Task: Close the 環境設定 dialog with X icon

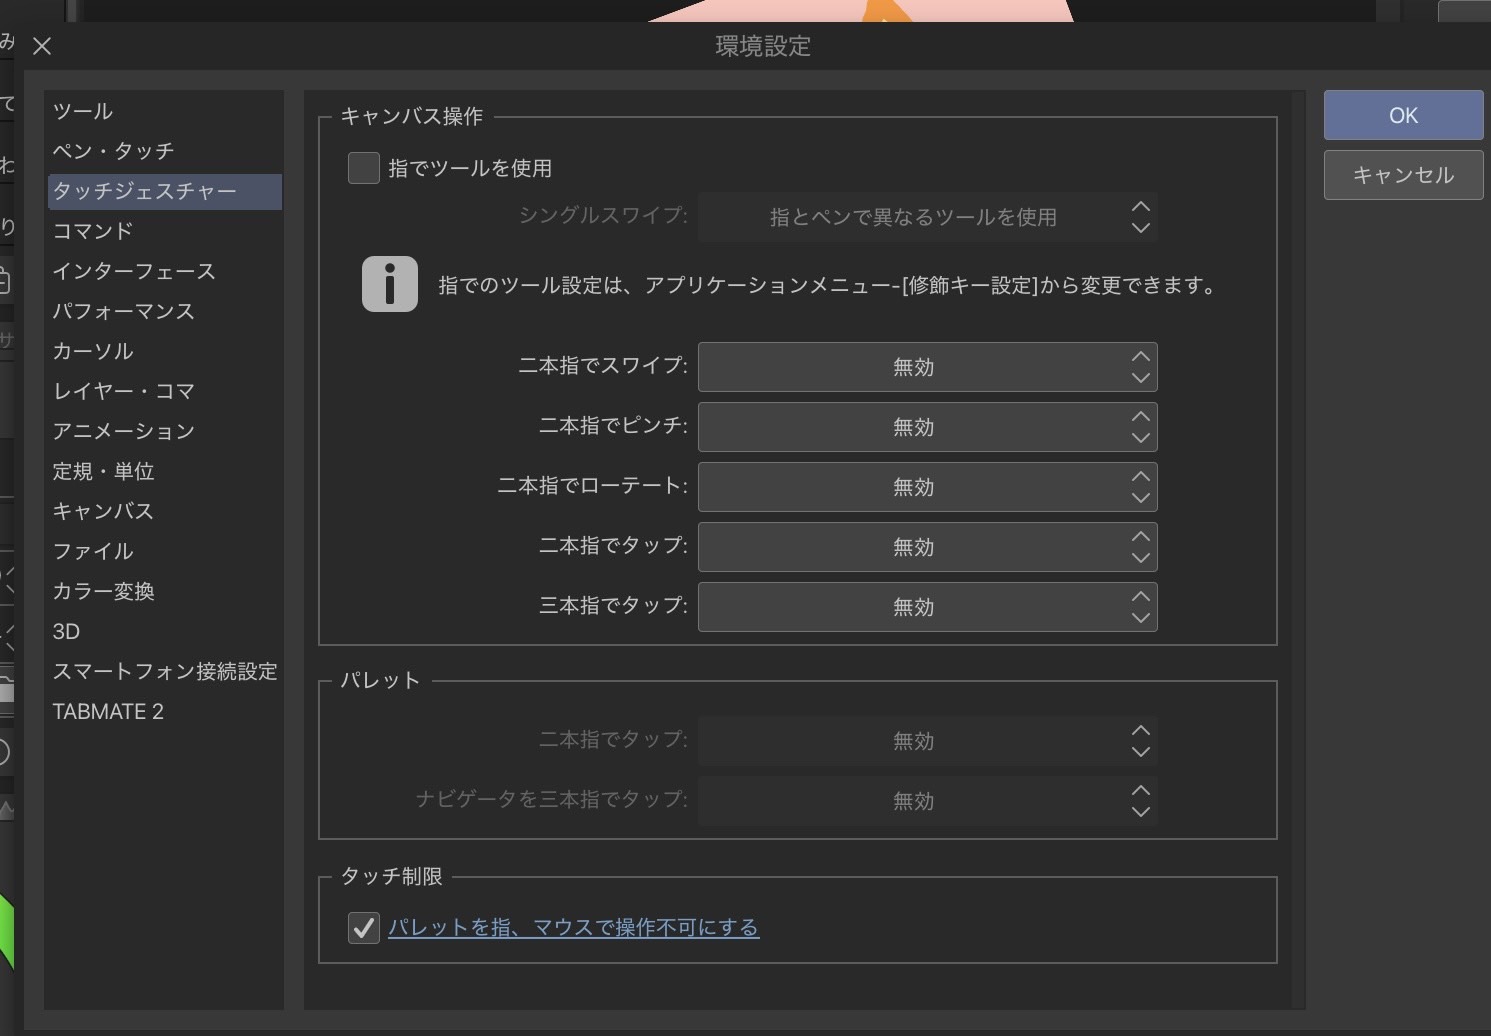Action: (x=42, y=46)
